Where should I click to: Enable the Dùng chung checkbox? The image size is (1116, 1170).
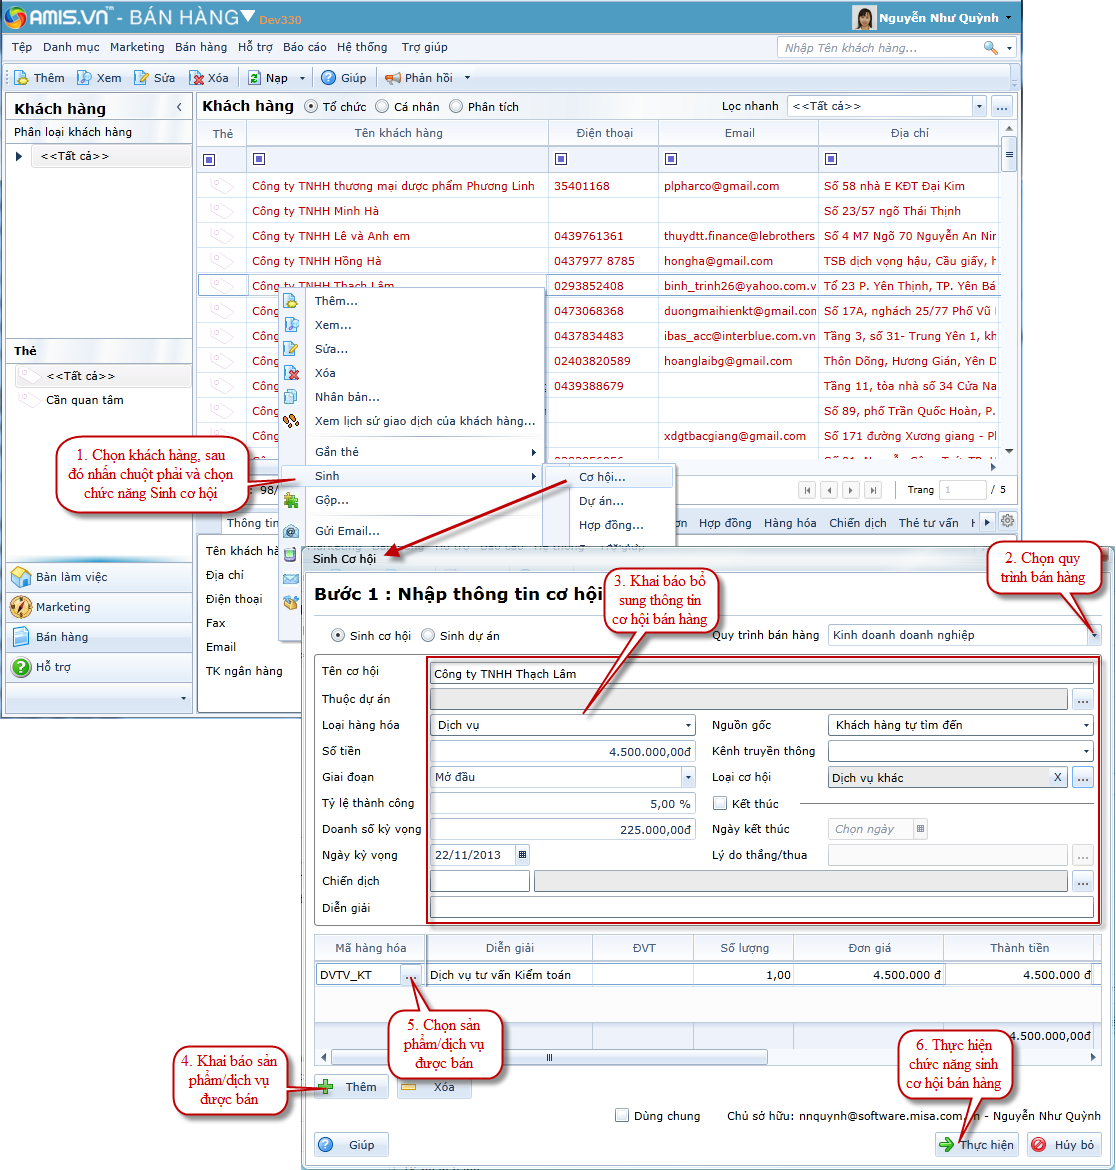pos(622,1115)
